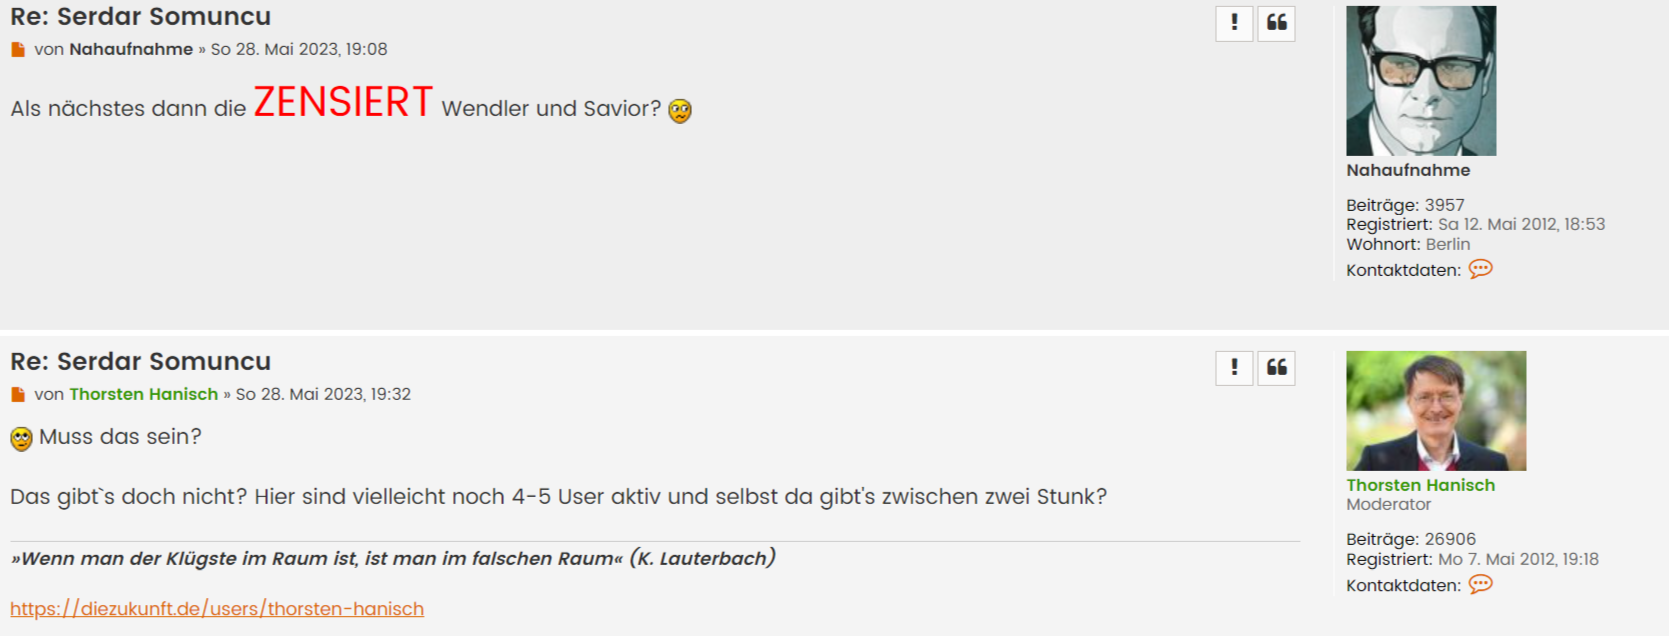Open the first post's title "Re: Serdar Somuncu"

(140, 17)
